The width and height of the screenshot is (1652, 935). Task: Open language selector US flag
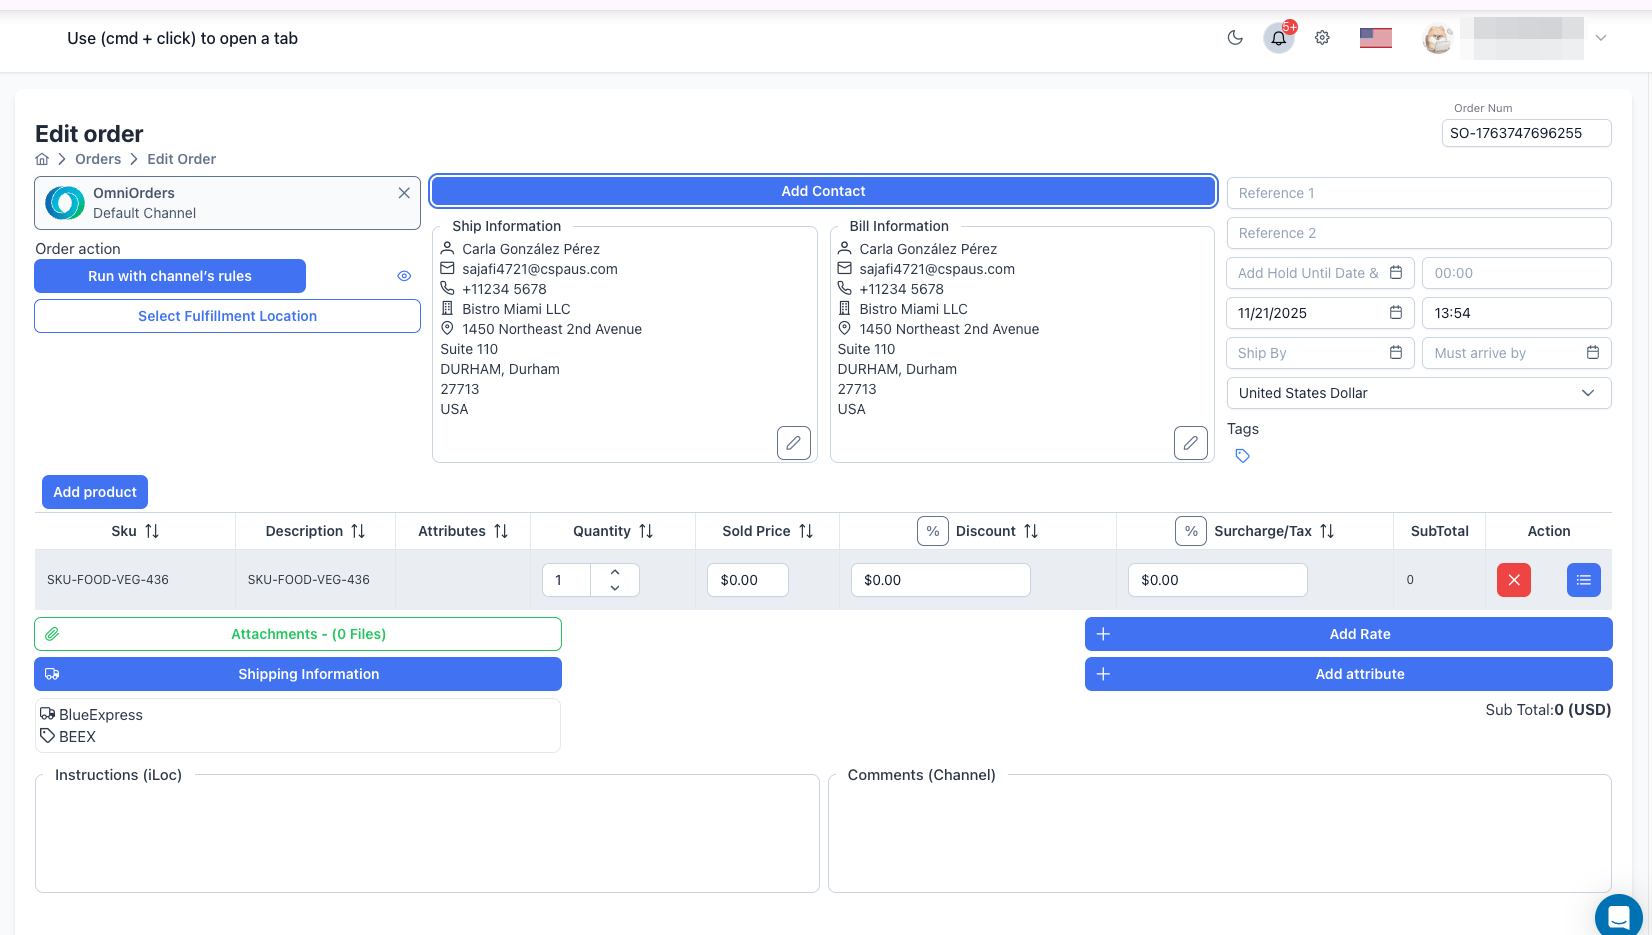click(1375, 38)
